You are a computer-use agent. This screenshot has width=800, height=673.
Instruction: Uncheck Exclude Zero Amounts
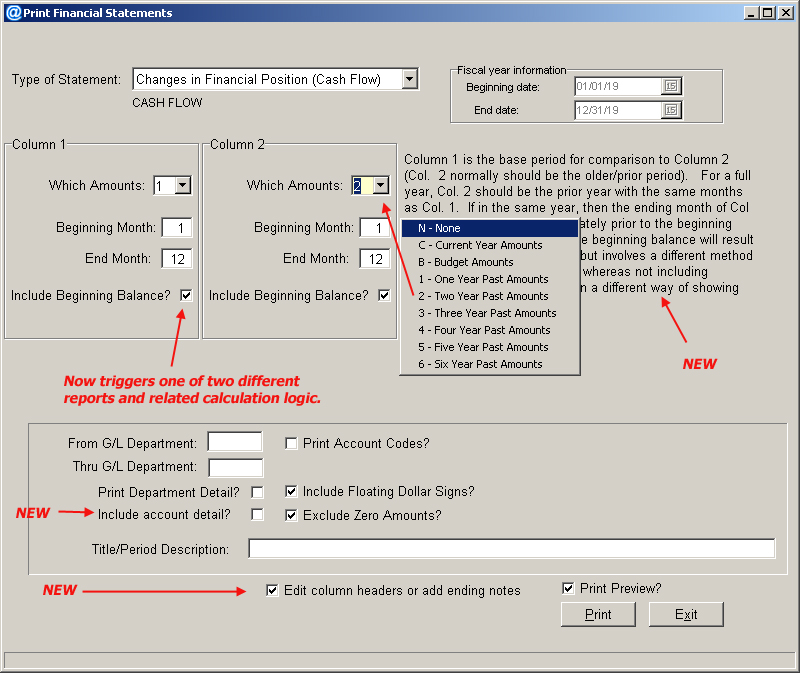291,515
